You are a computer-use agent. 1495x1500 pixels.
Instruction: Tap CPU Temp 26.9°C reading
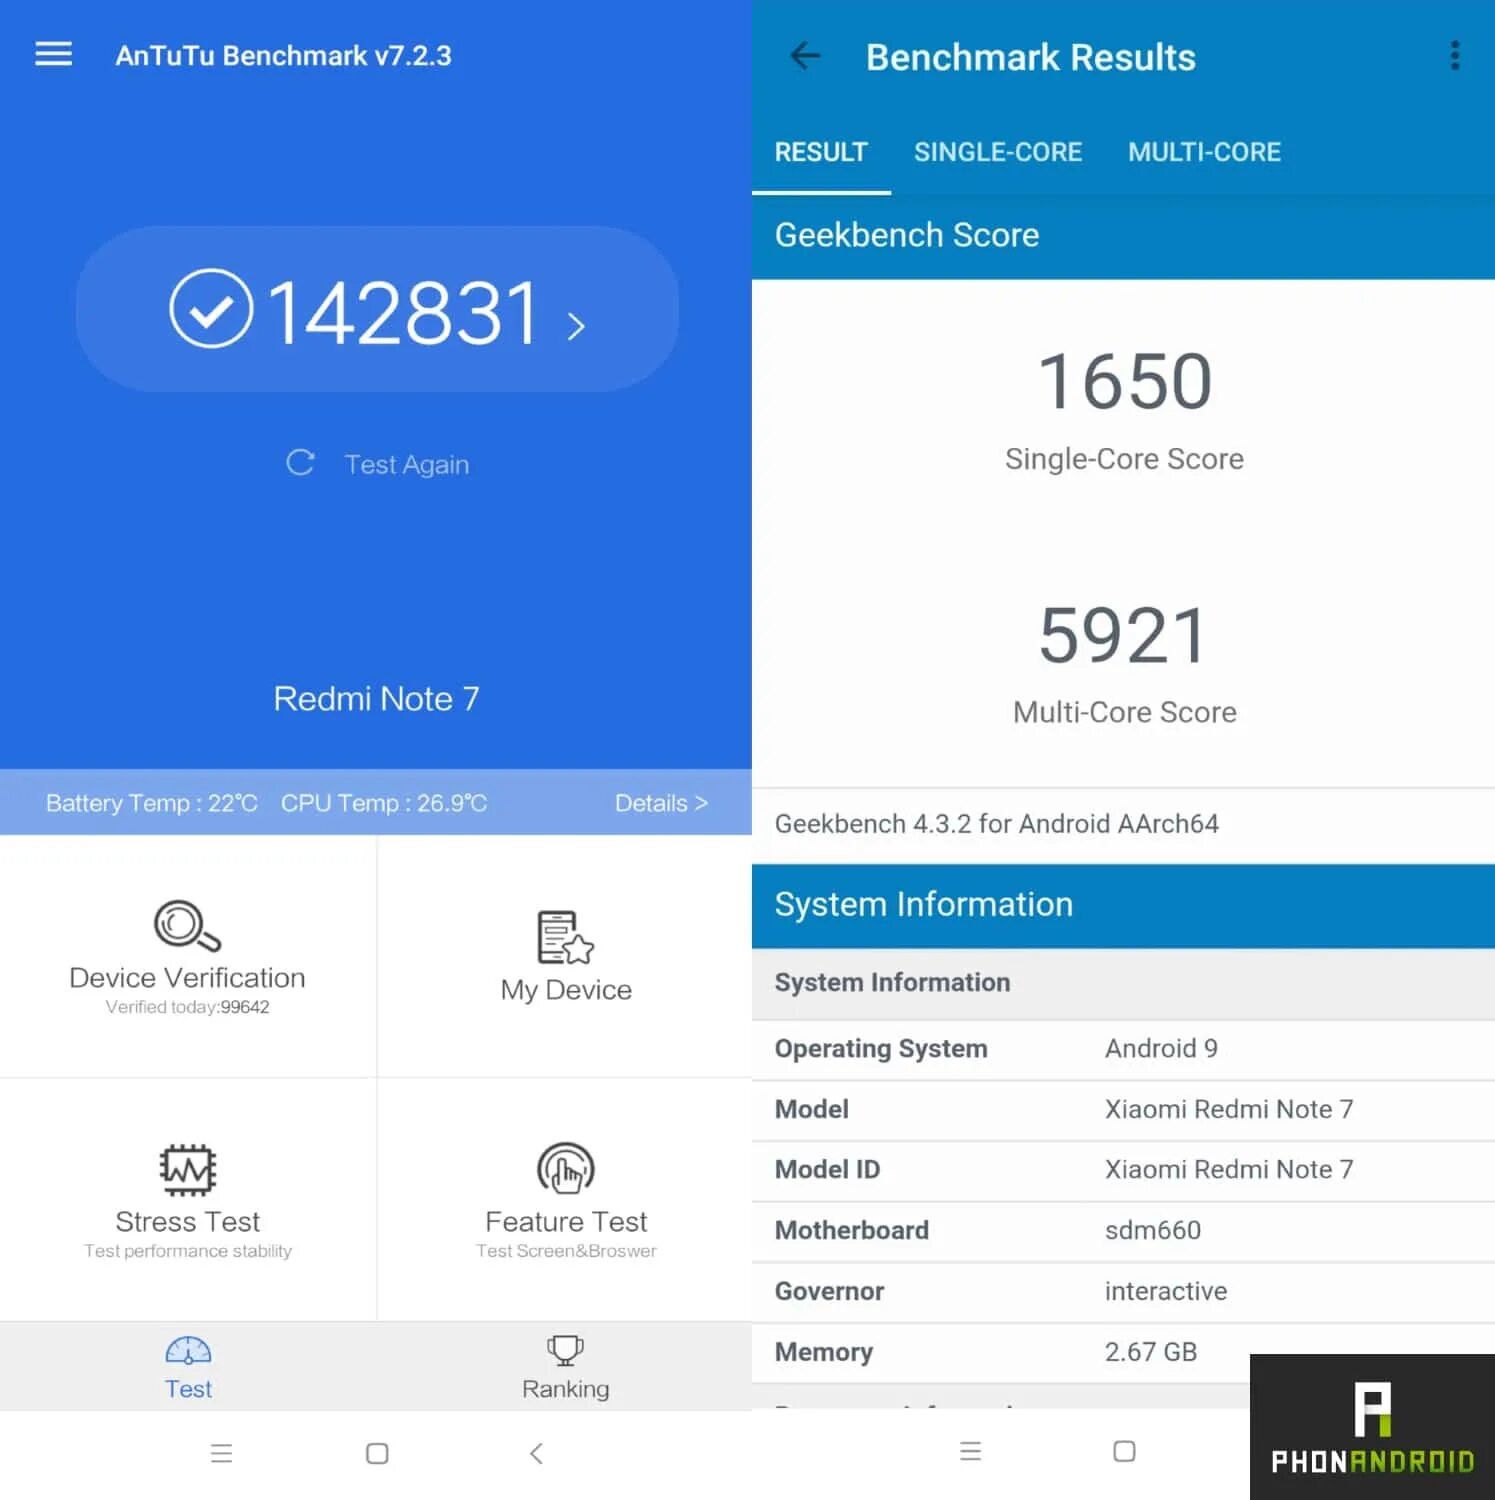[x=384, y=803]
